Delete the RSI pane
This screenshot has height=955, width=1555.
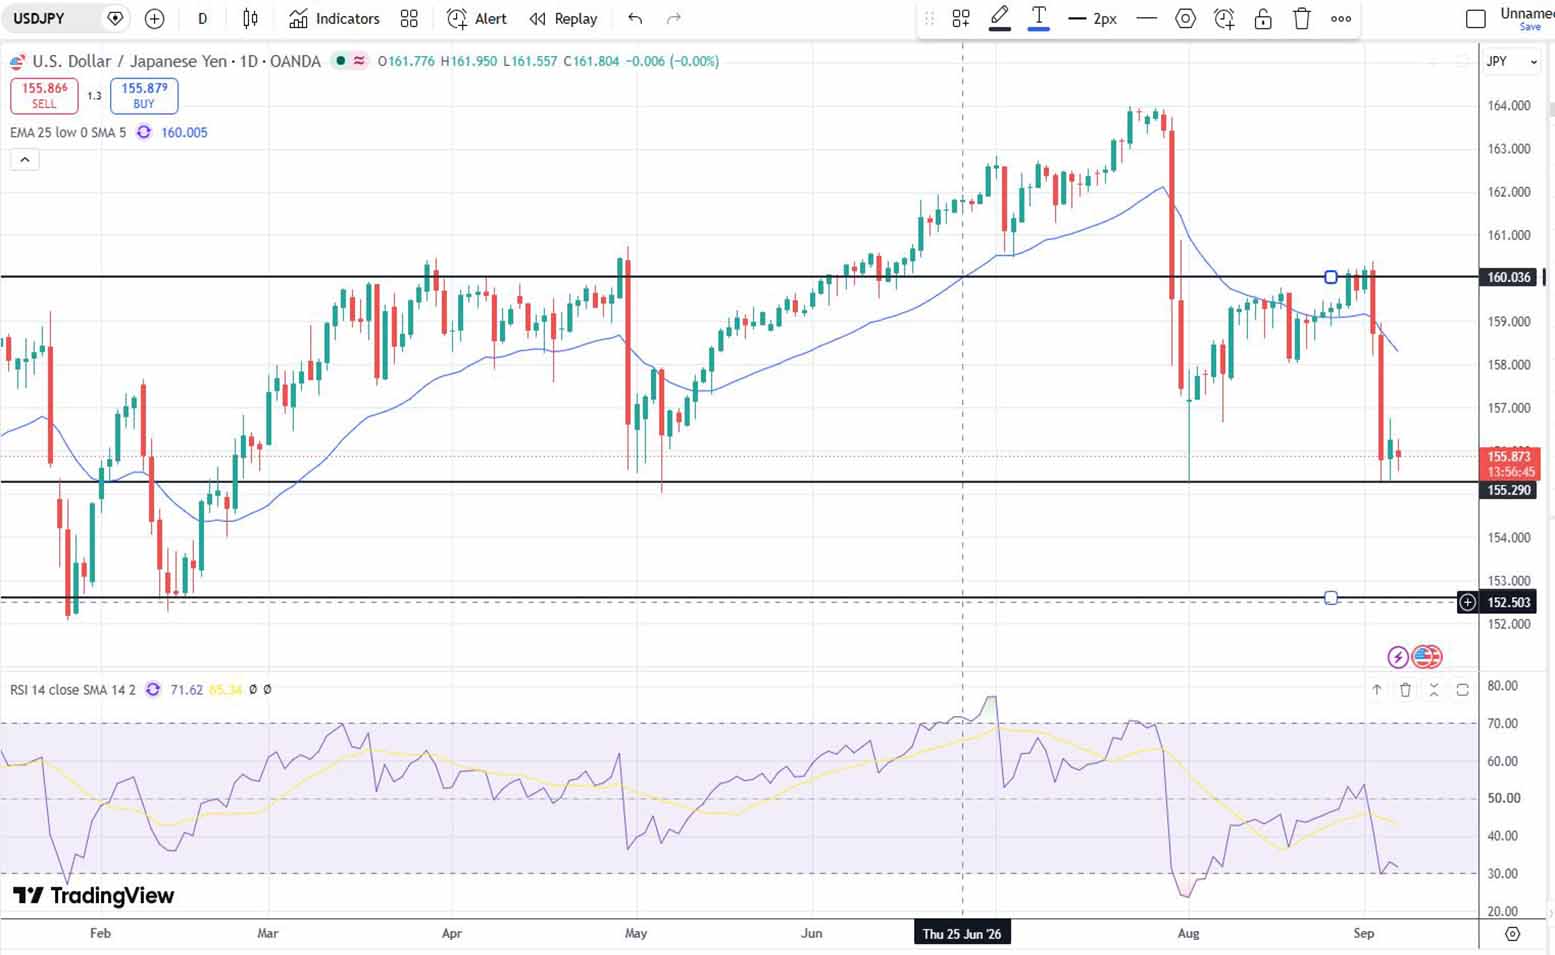(x=1405, y=689)
